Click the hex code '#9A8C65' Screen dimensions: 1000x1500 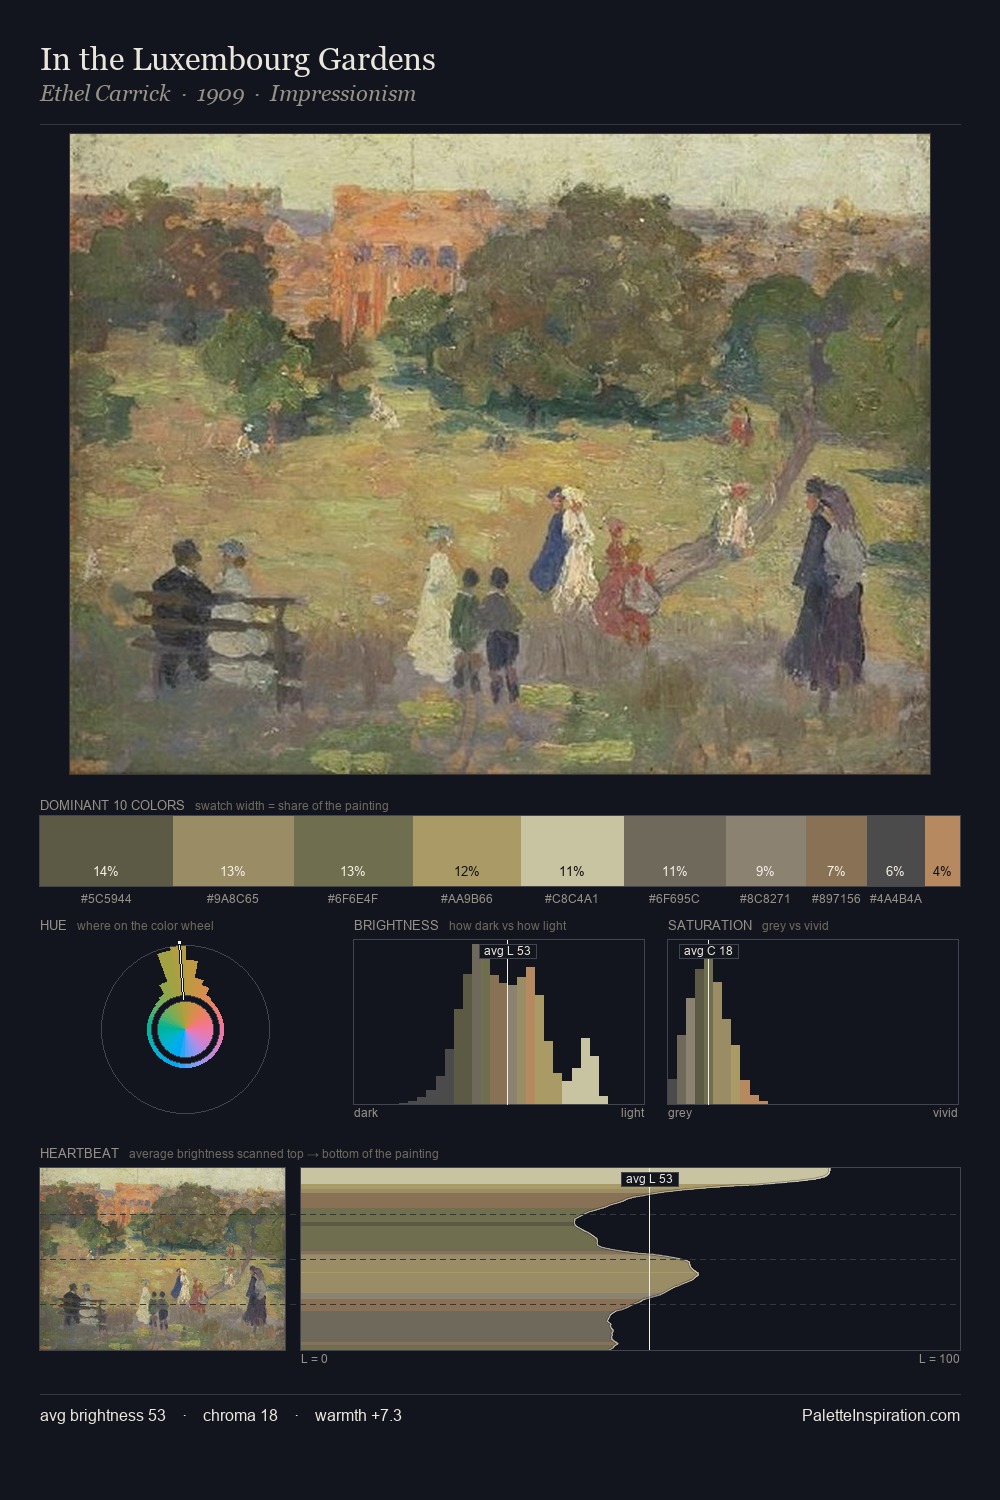tap(233, 899)
